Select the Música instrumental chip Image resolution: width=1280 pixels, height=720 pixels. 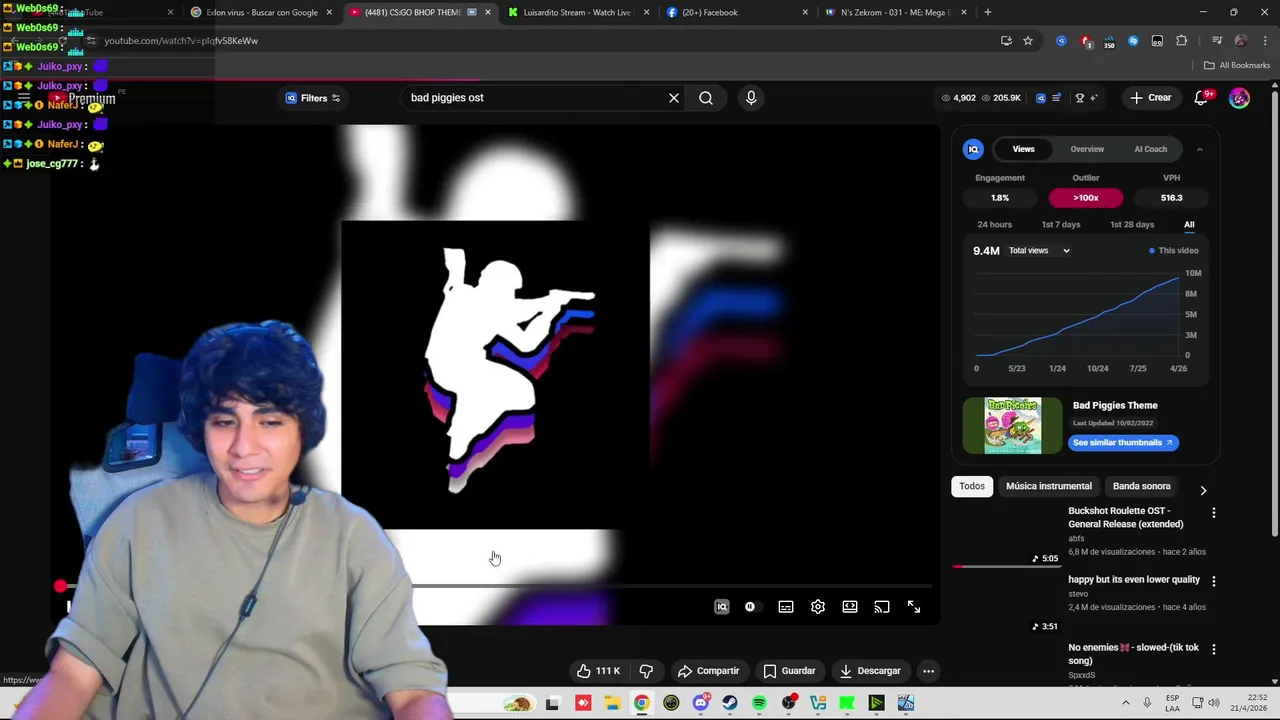(1048, 486)
